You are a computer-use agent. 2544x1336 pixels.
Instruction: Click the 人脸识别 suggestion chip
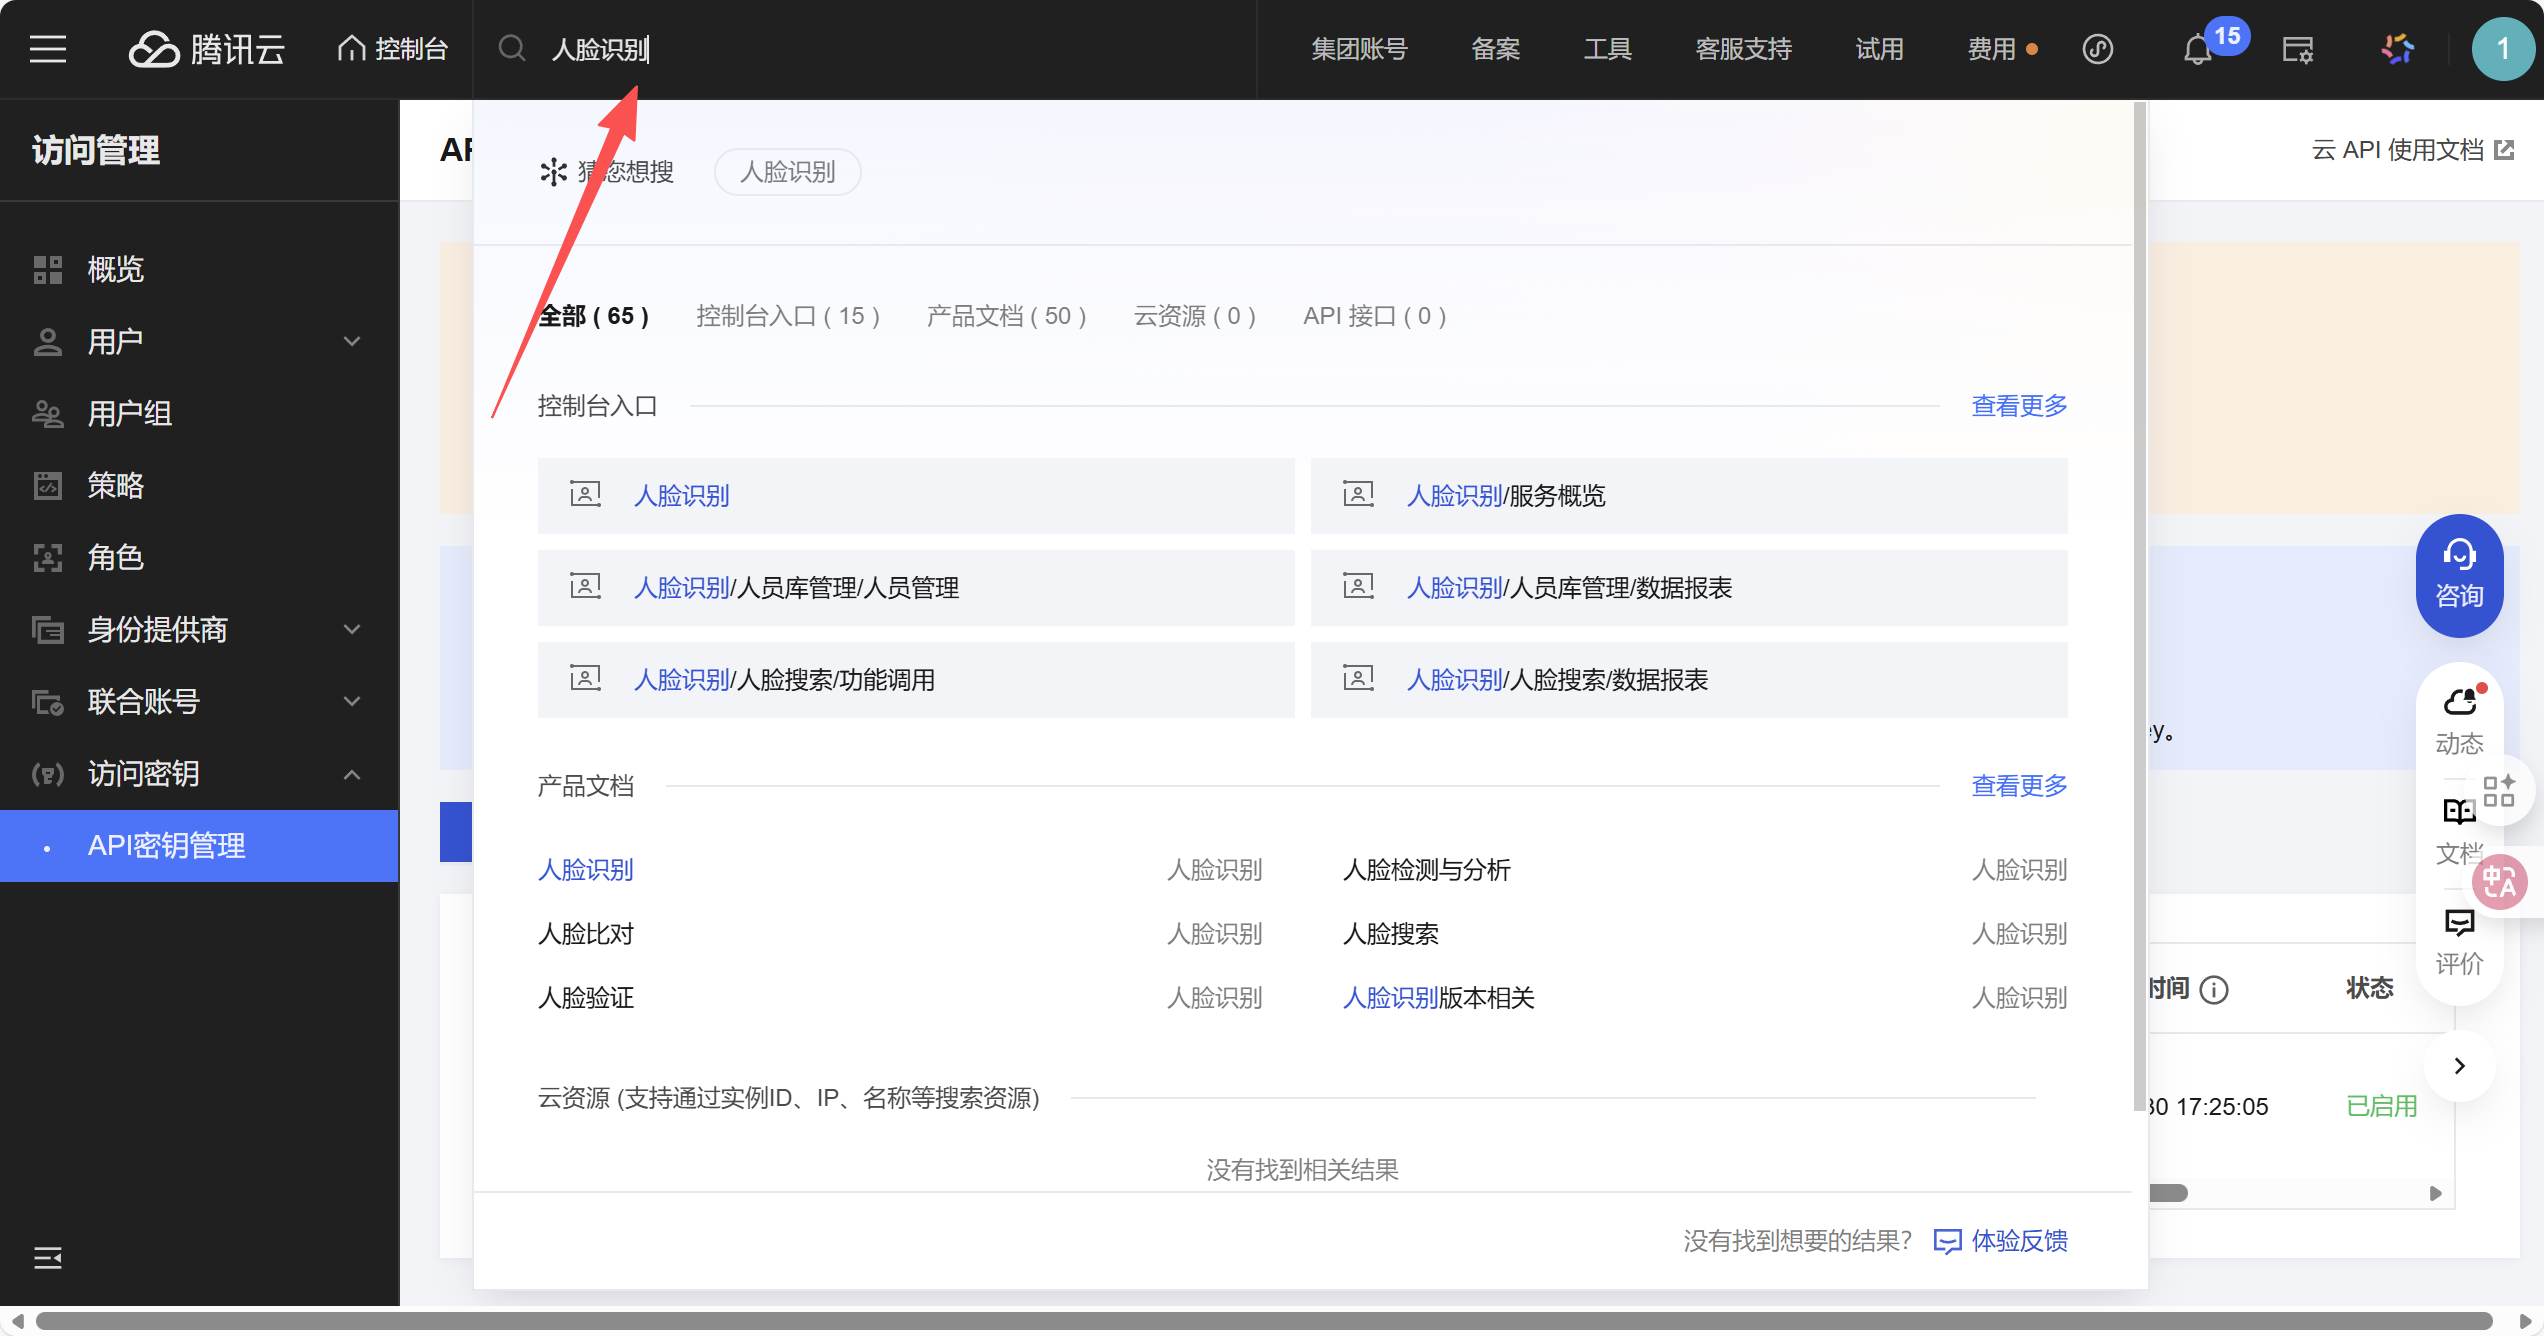tap(787, 172)
